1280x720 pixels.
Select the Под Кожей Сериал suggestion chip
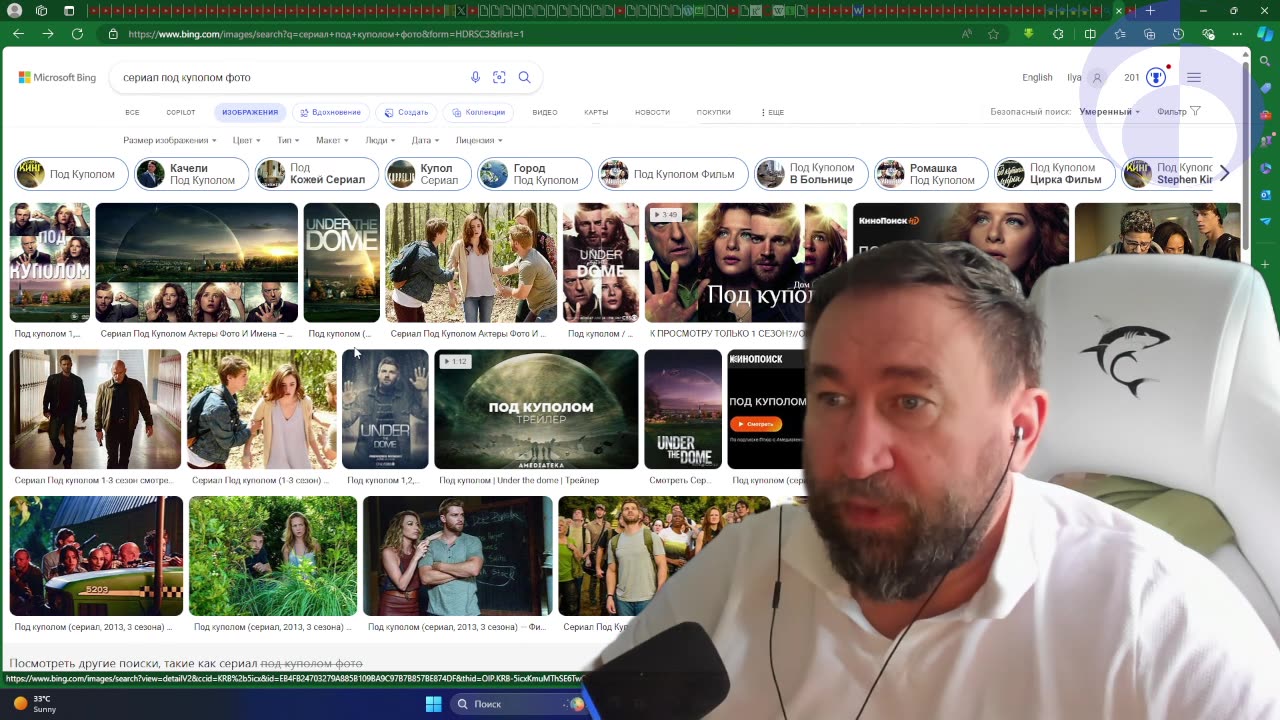(316, 174)
